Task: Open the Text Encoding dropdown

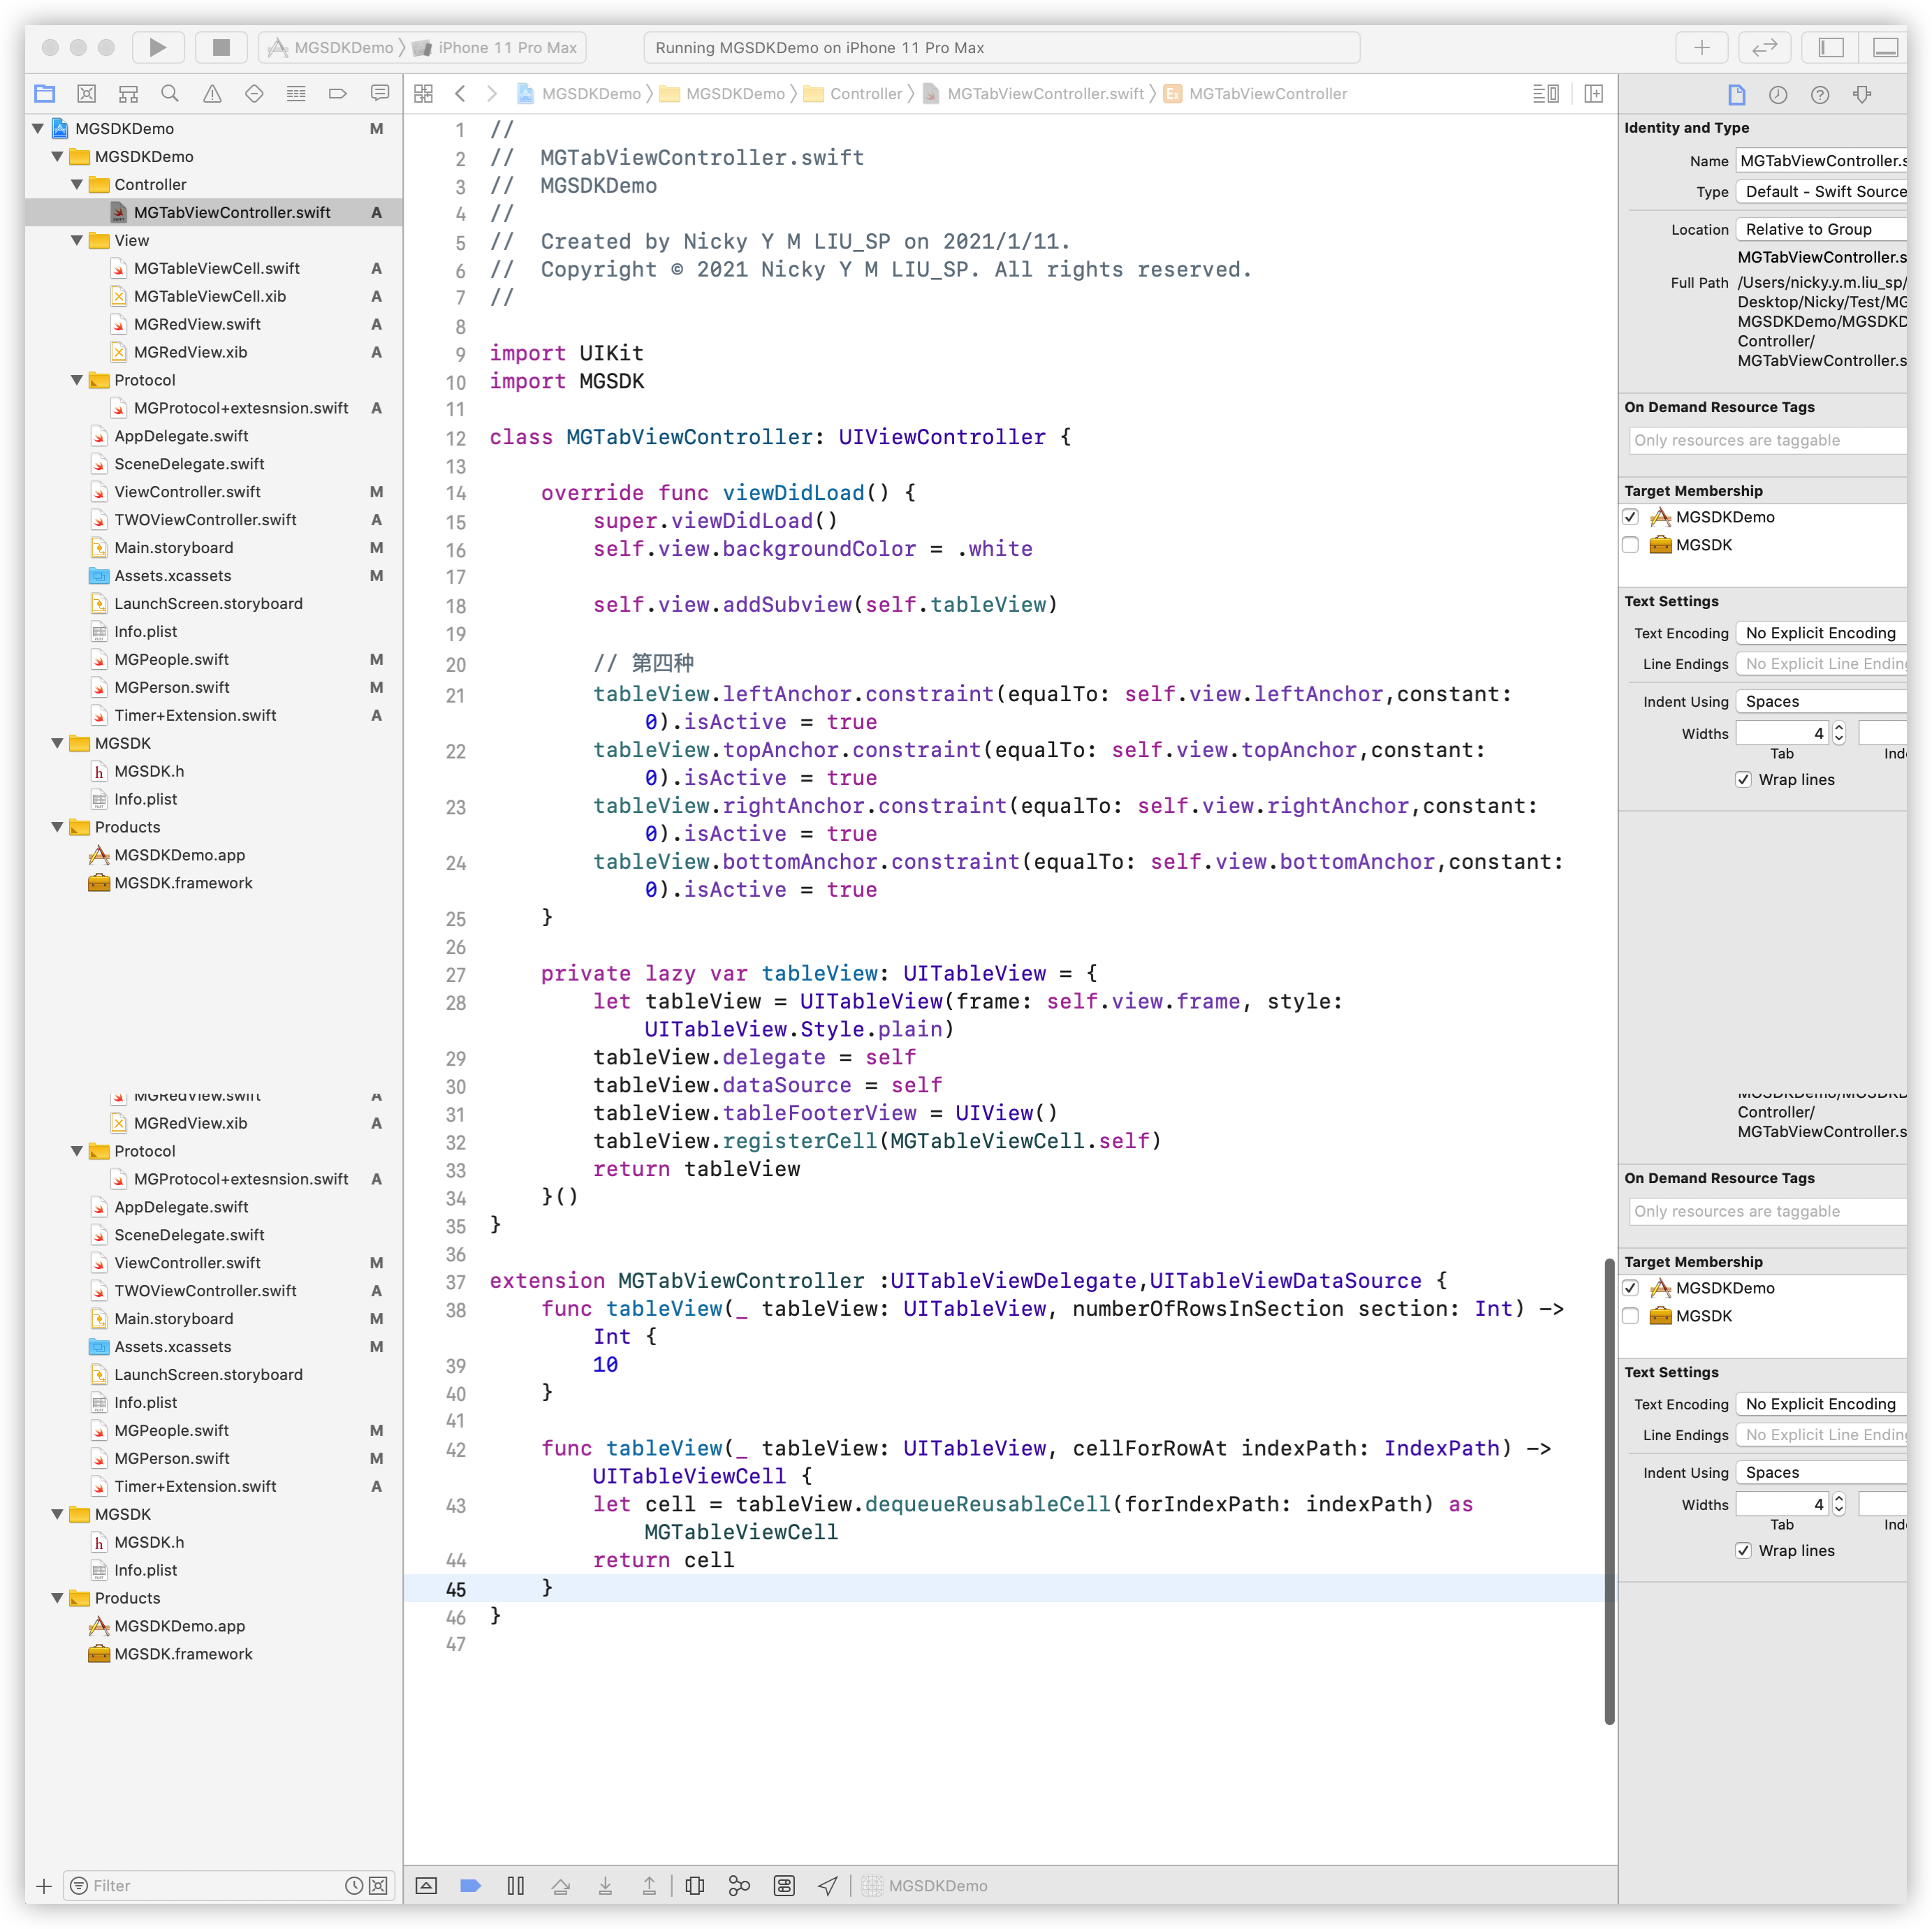Action: coord(1820,633)
